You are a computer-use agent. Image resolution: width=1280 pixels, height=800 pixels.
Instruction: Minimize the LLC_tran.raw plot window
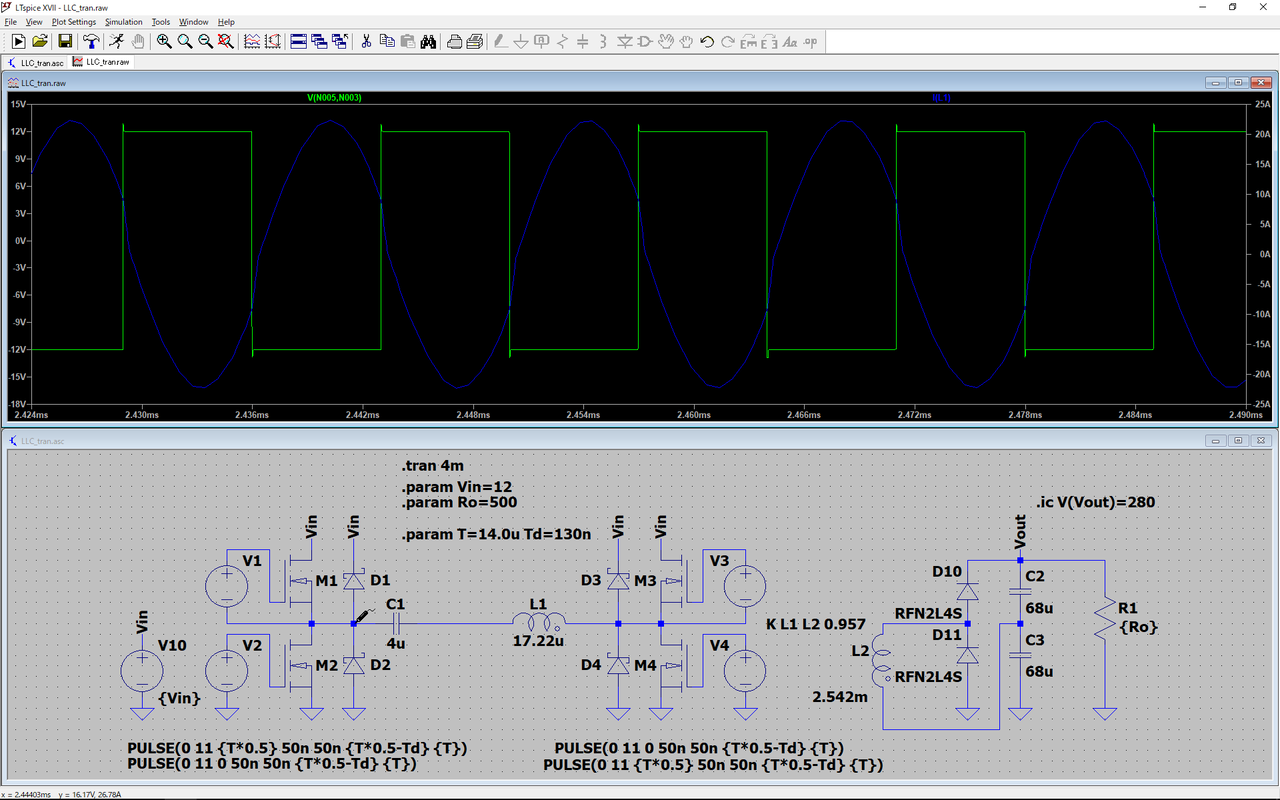pyautogui.click(x=1215, y=82)
